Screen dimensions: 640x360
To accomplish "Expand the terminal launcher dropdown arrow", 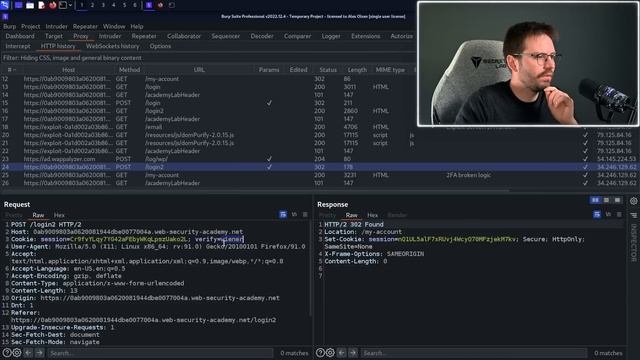I will click(x=71, y=5).
